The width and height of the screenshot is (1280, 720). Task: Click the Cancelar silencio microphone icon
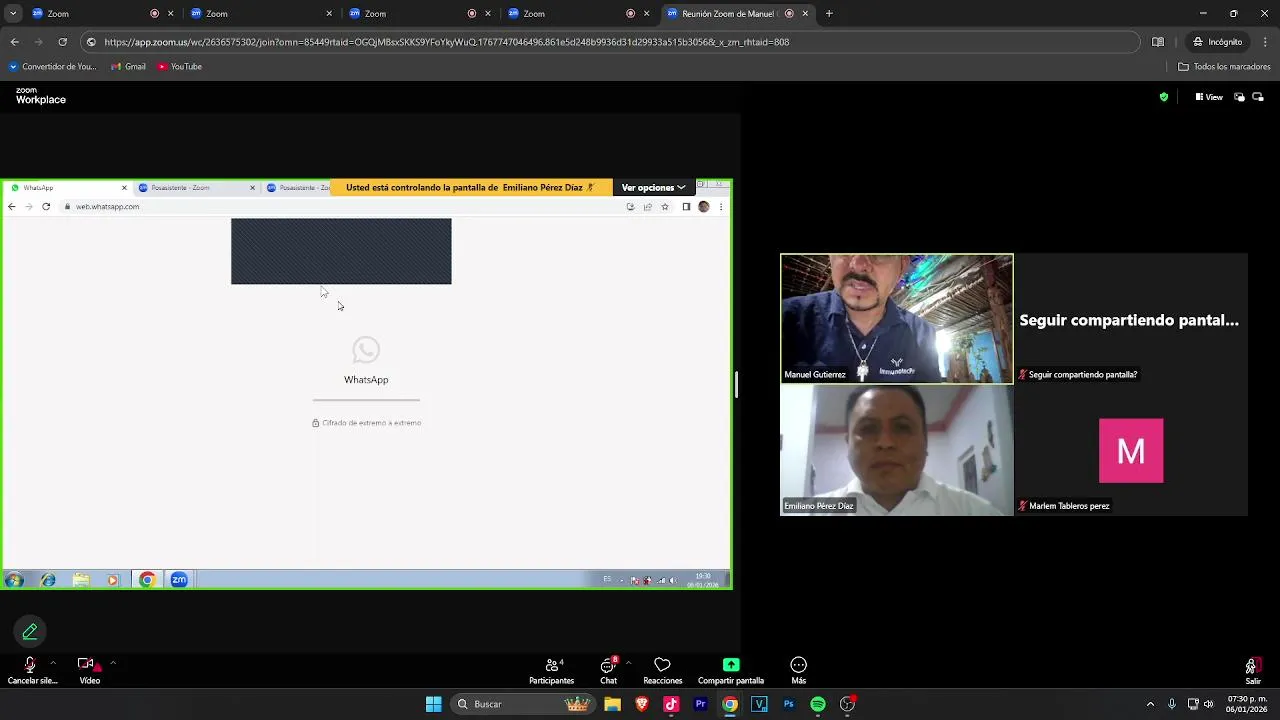point(30,665)
